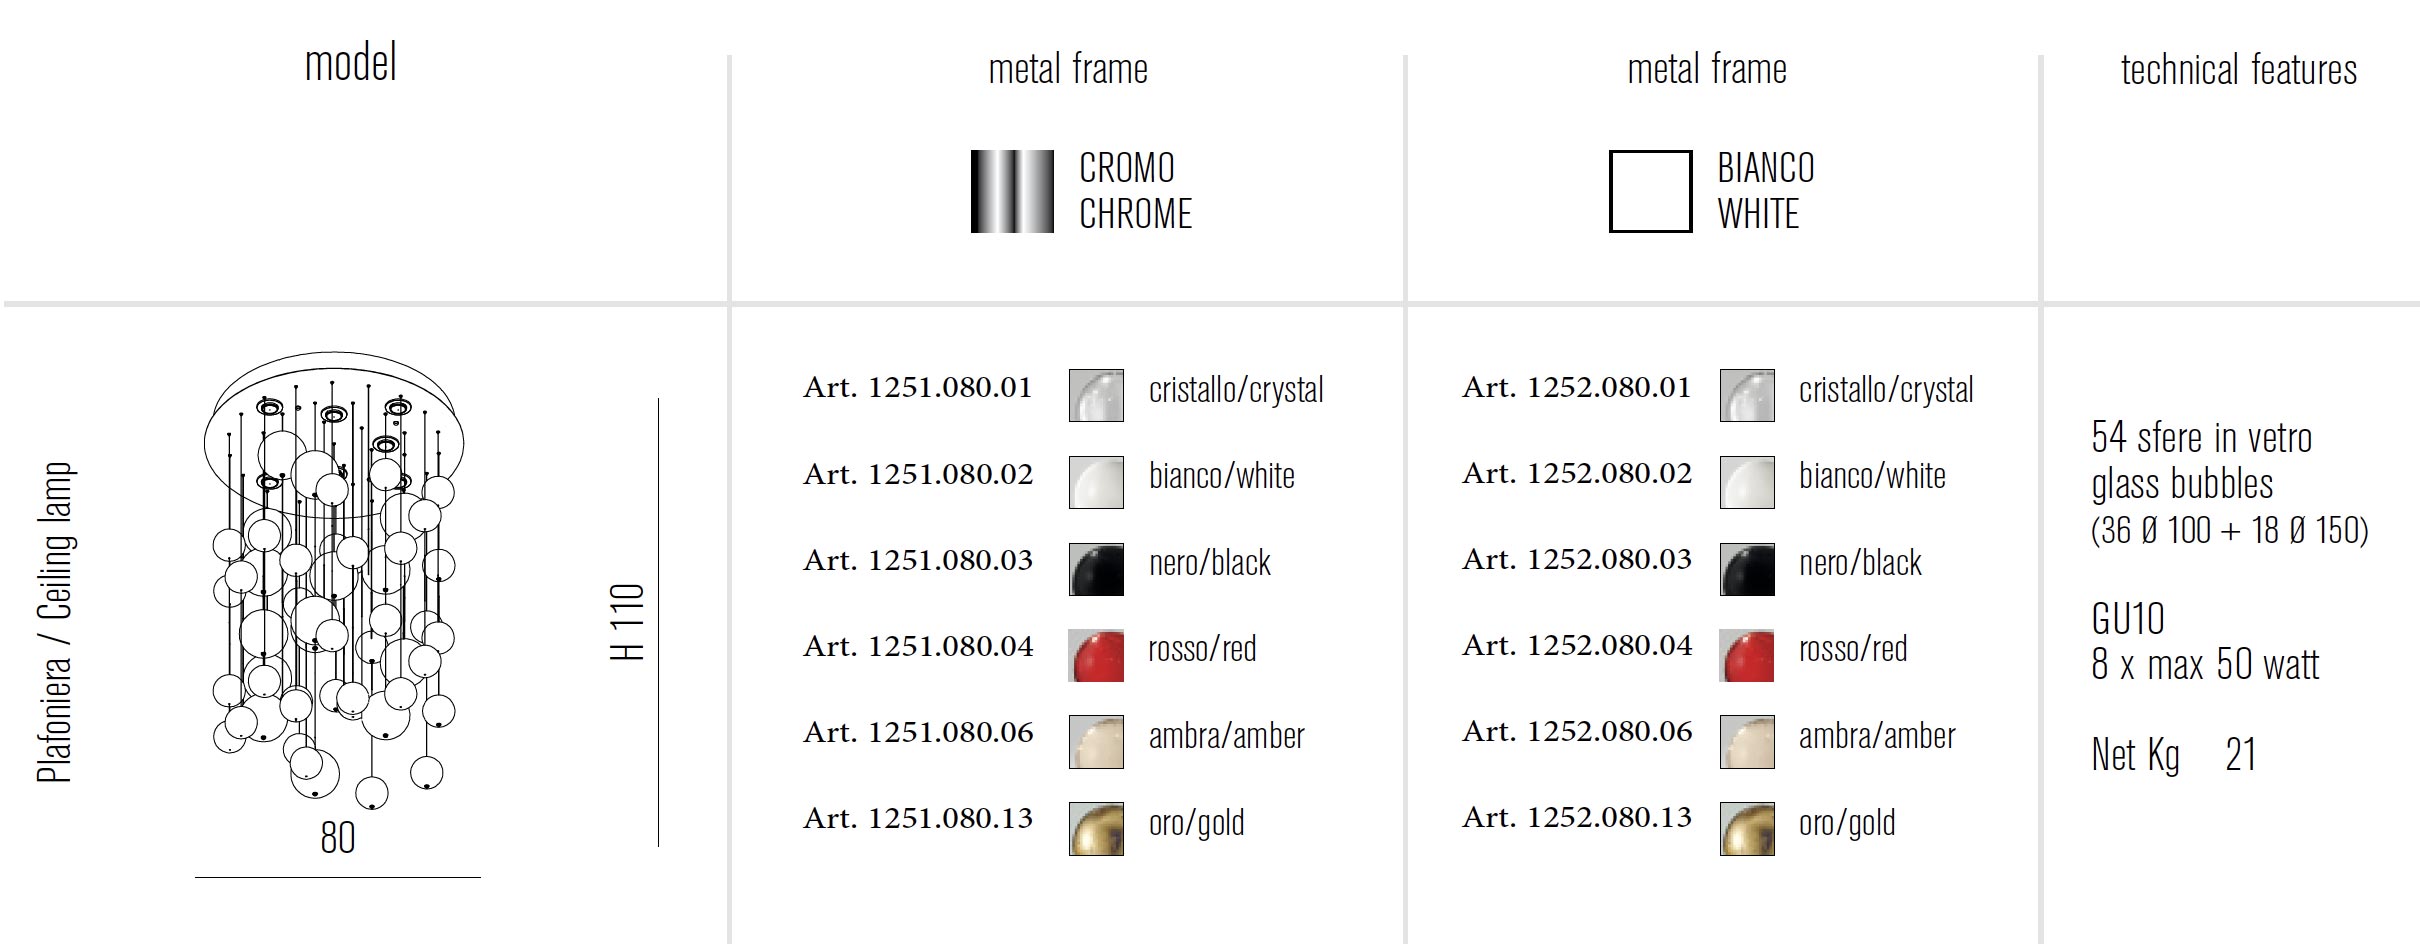Select the gold glass swatch under white frame
The width and height of the screenshot is (2420, 944).
[1747, 829]
